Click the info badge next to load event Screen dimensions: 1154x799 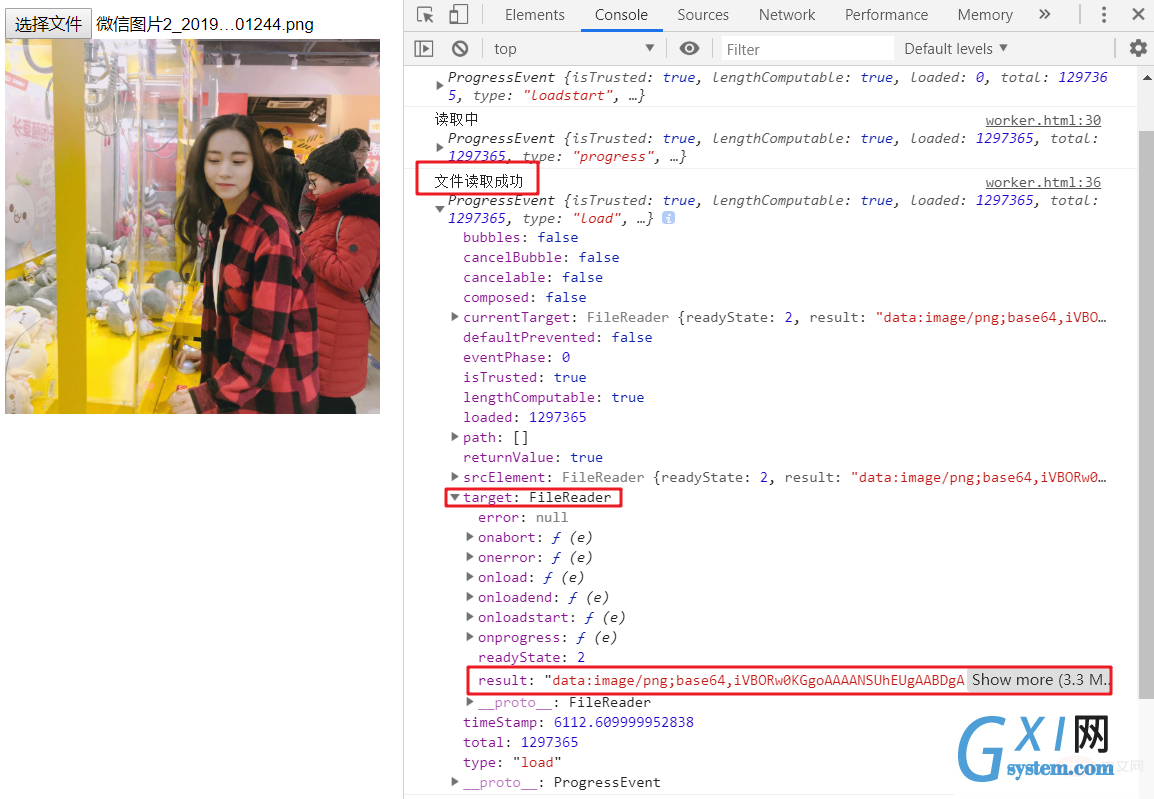668,218
